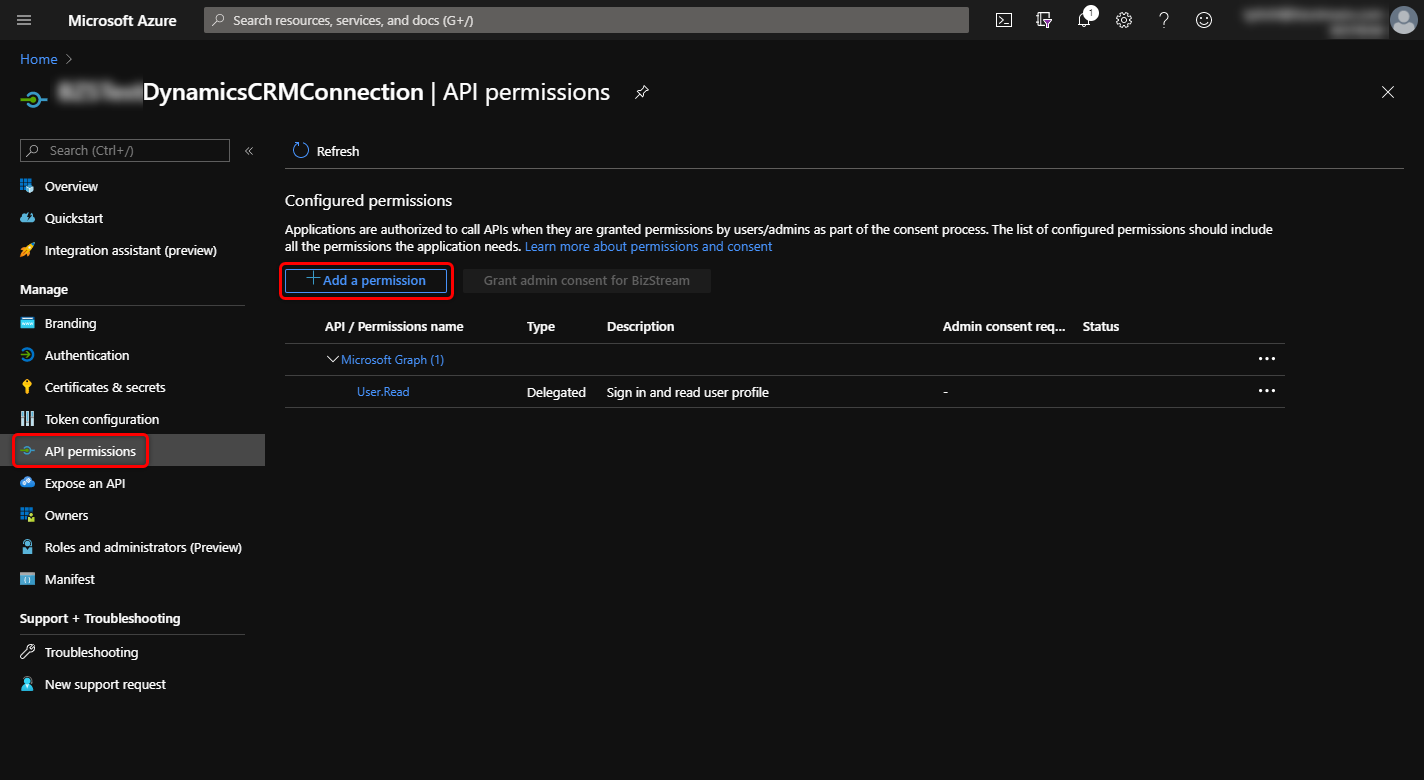The width and height of the screenshot is (1424, 780).
Task: Click the API / Permissions name column header
Action: 394,326
